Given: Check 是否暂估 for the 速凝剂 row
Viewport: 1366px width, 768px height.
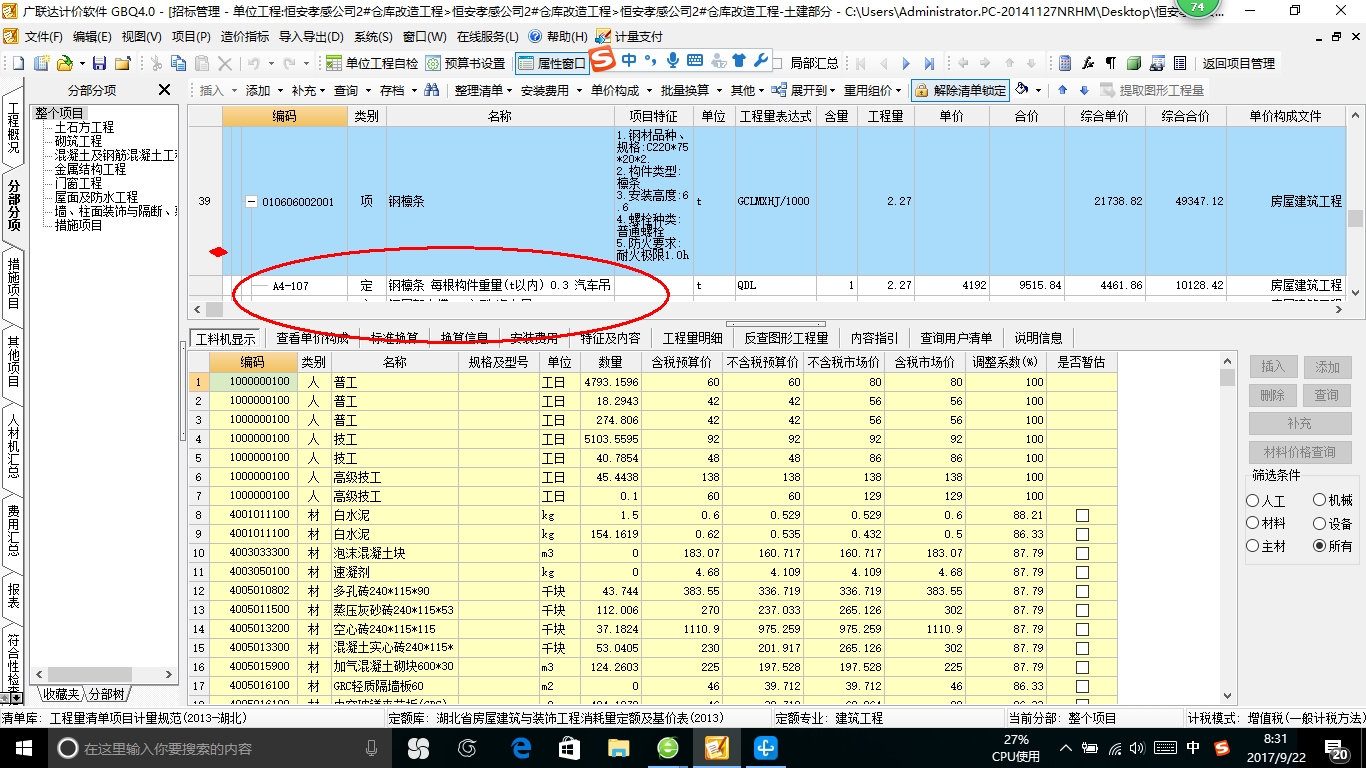Looking at the screenshot, I should [x=1082, y=572].
